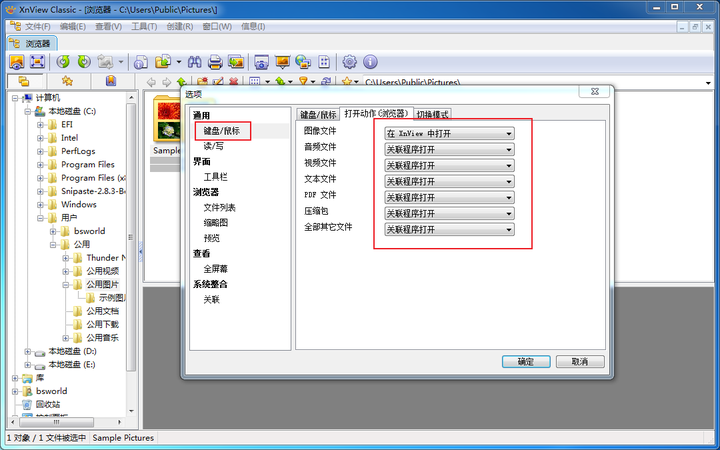Open the 图像文件 open-action dropdown
This screenshot has height=450, width=720.
point(449,134)
